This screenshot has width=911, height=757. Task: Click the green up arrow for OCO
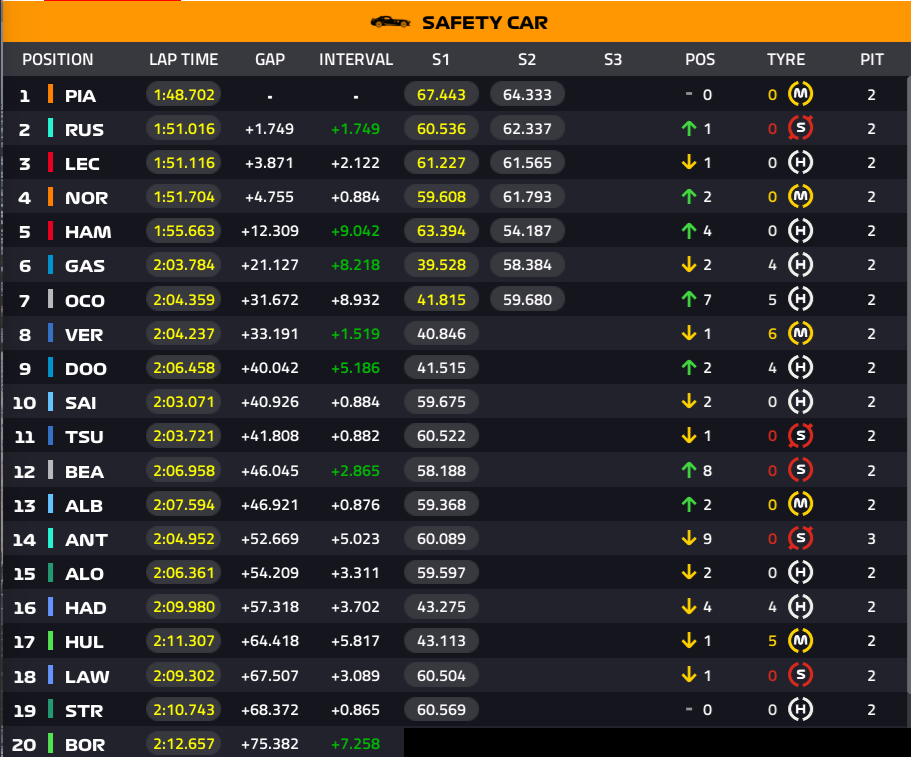(689, 299)
